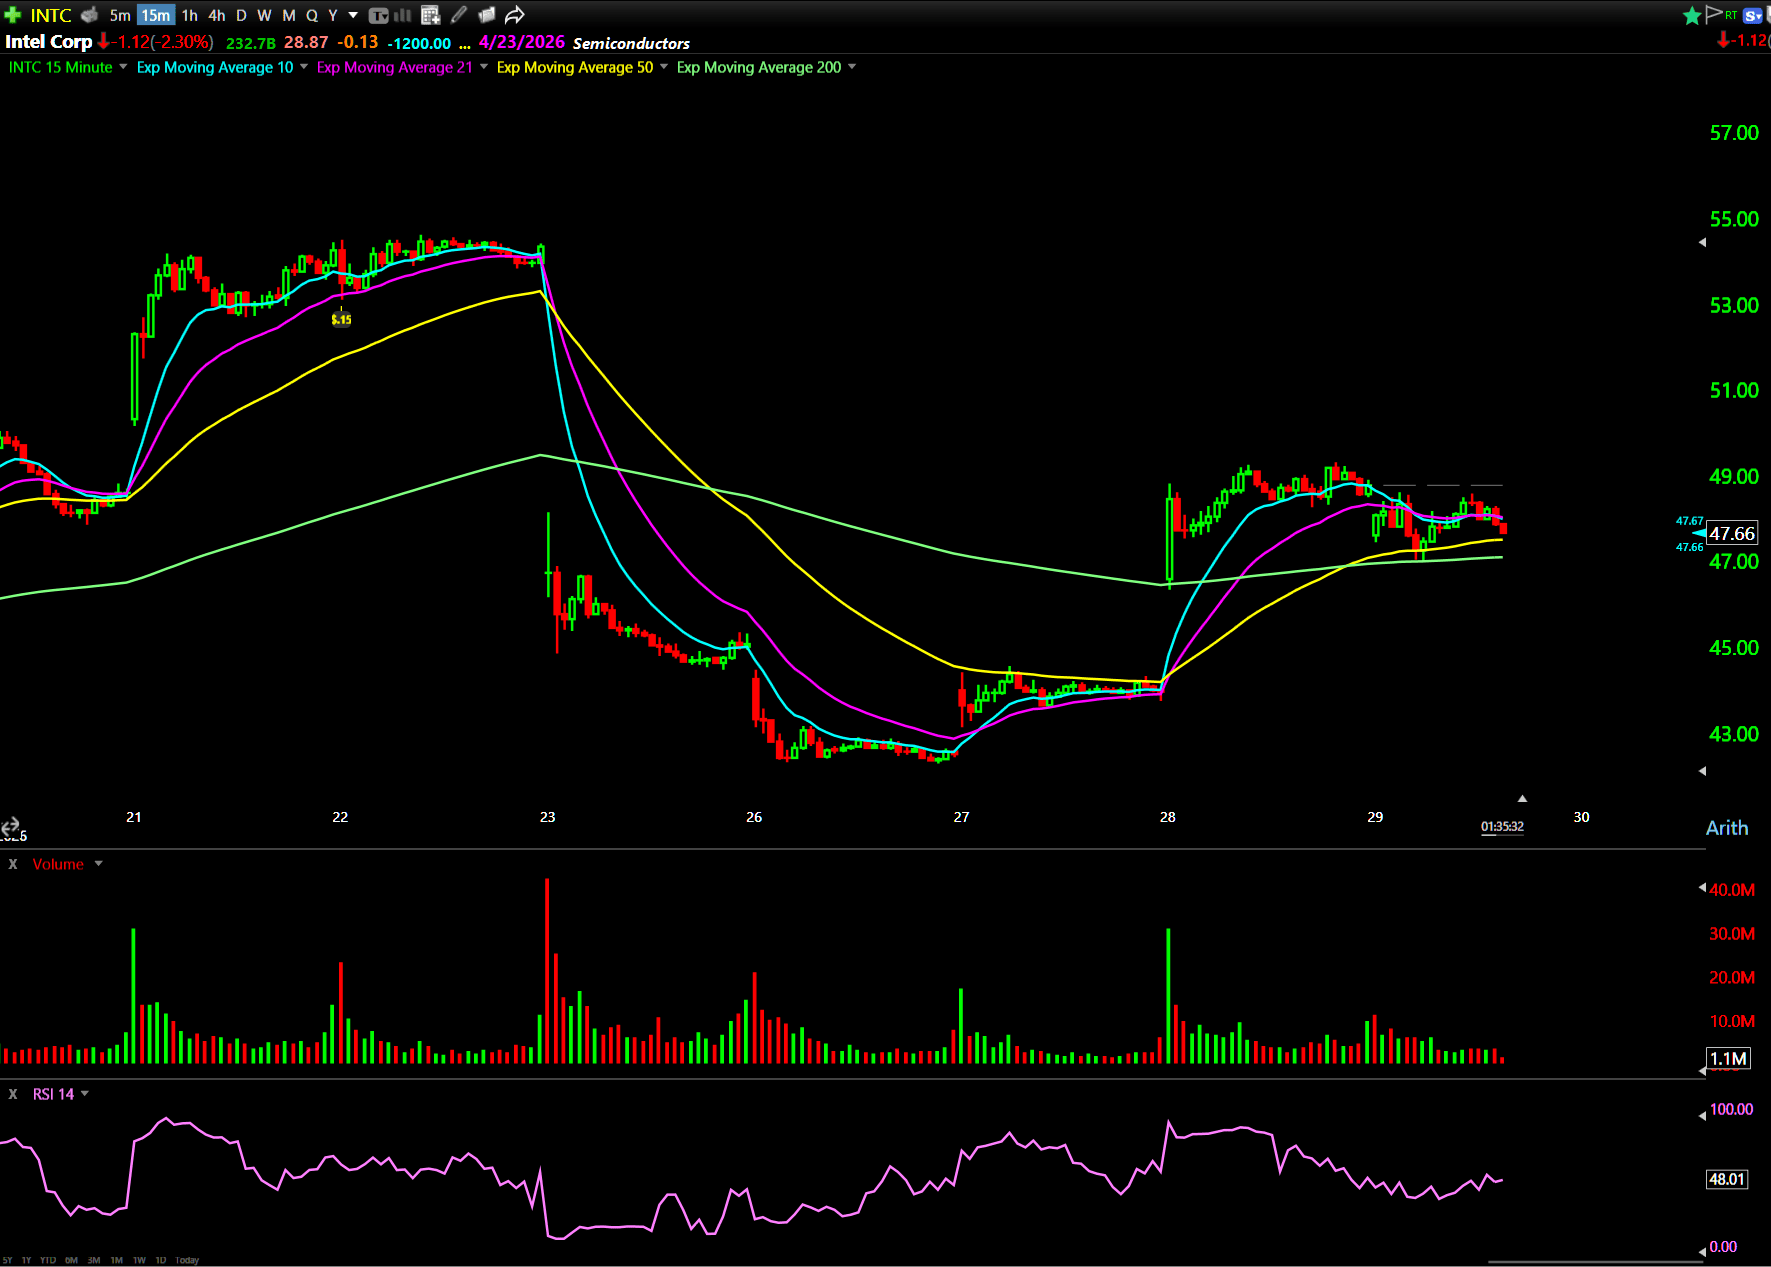Click the flag icon in top right
This screenshot has height=1267, width=1771.
point(1714,14)
